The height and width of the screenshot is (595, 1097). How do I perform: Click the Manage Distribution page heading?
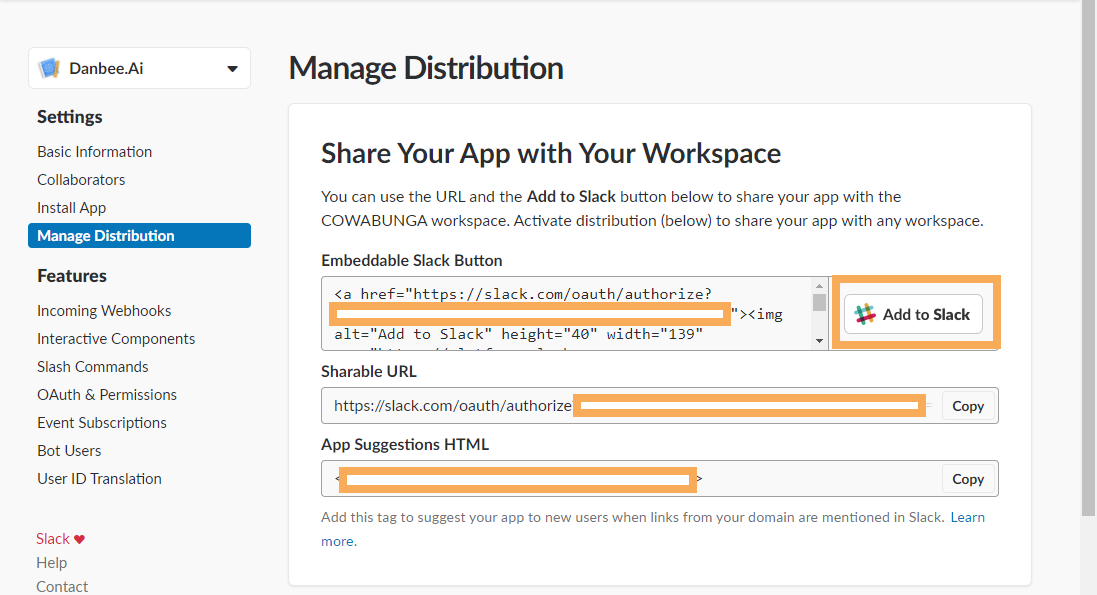tap(425, 68)
